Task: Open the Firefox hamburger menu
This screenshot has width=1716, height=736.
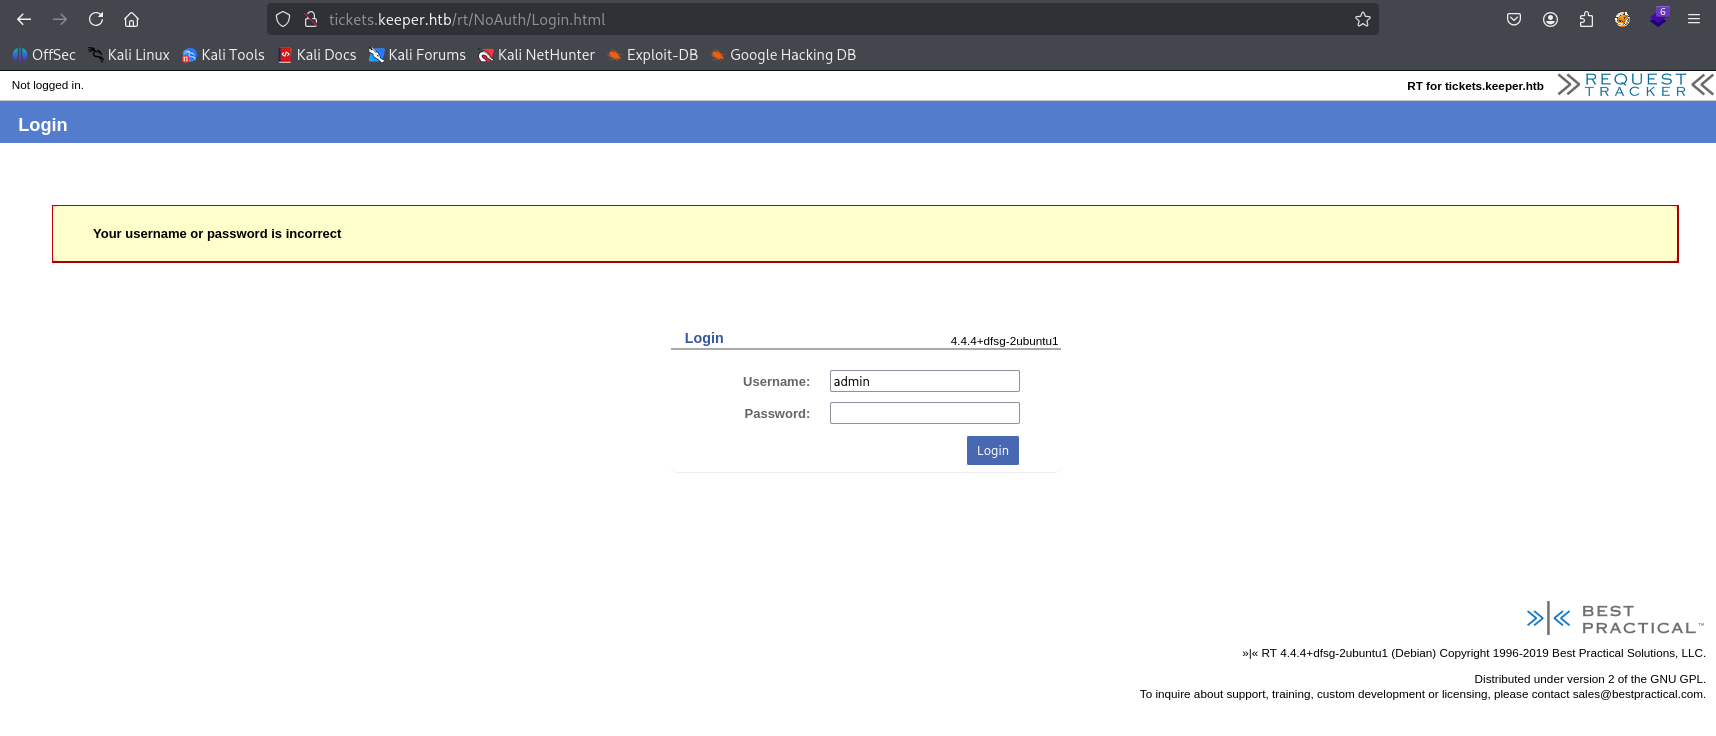Action: (1694, 19)
